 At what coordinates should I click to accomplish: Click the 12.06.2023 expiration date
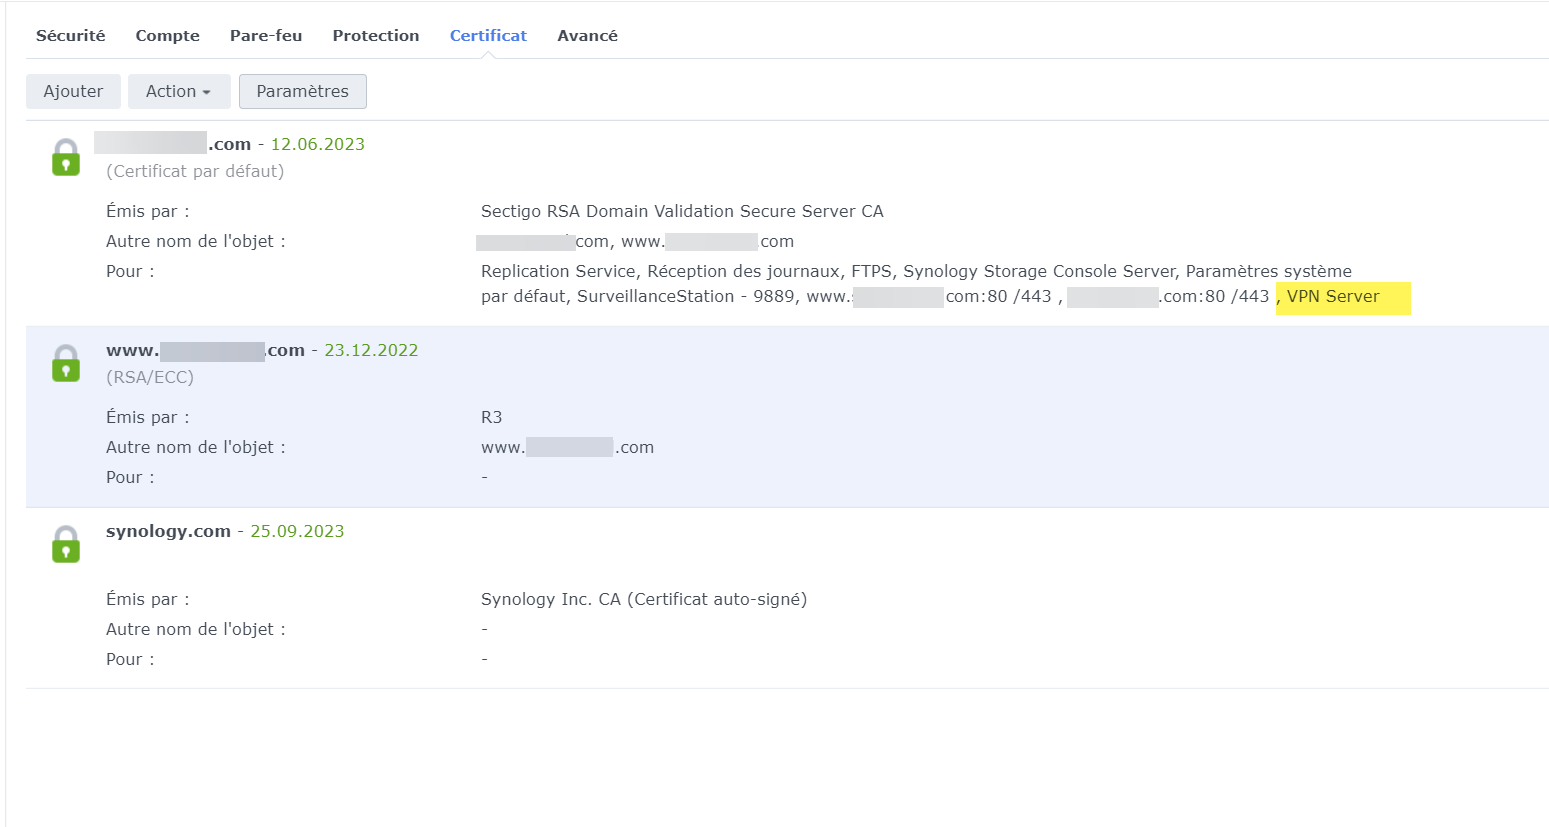(x=318, y=144)
